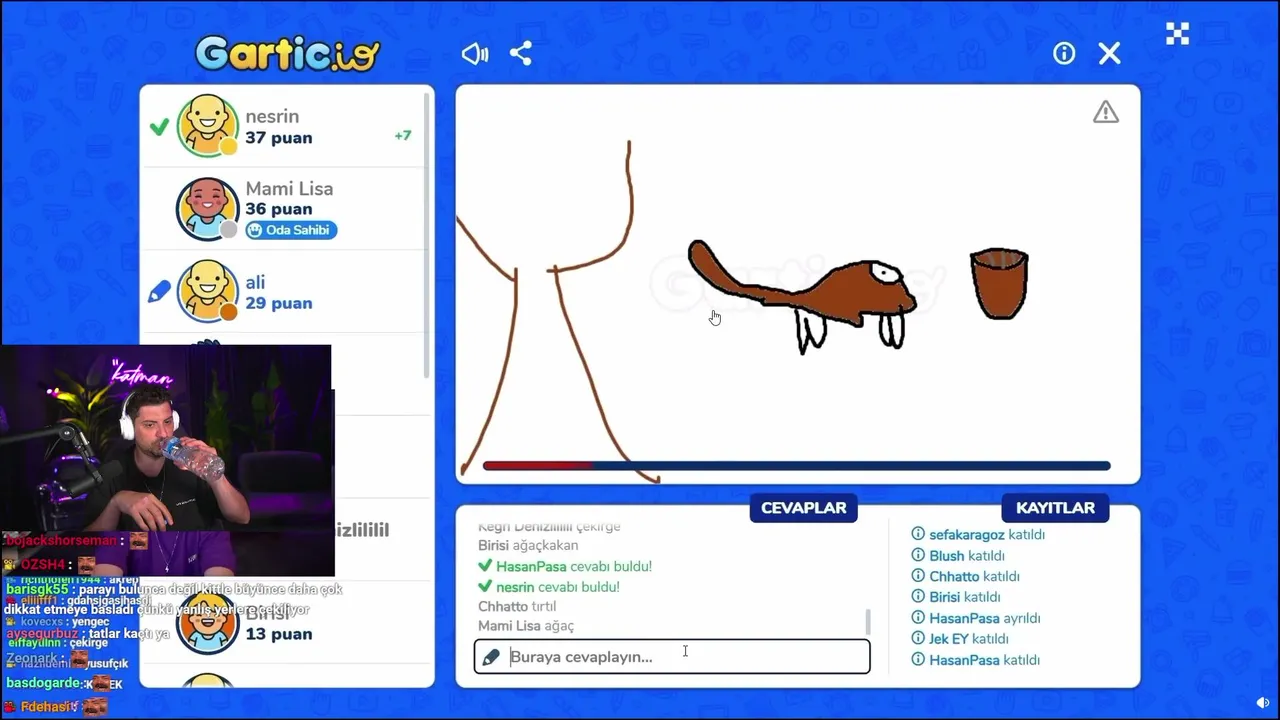Leave the room with the X icon

[1109, 54]
